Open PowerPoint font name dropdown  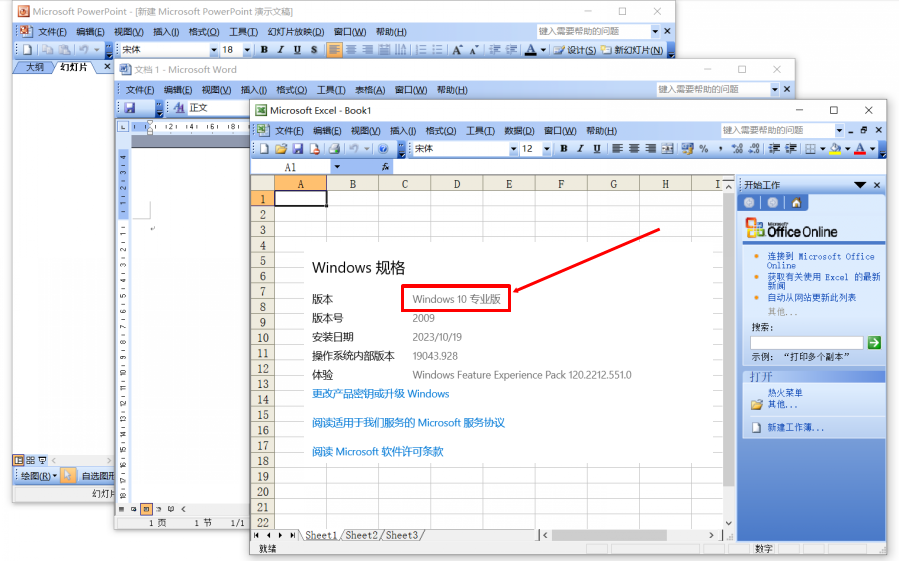[x=214, y=50]
